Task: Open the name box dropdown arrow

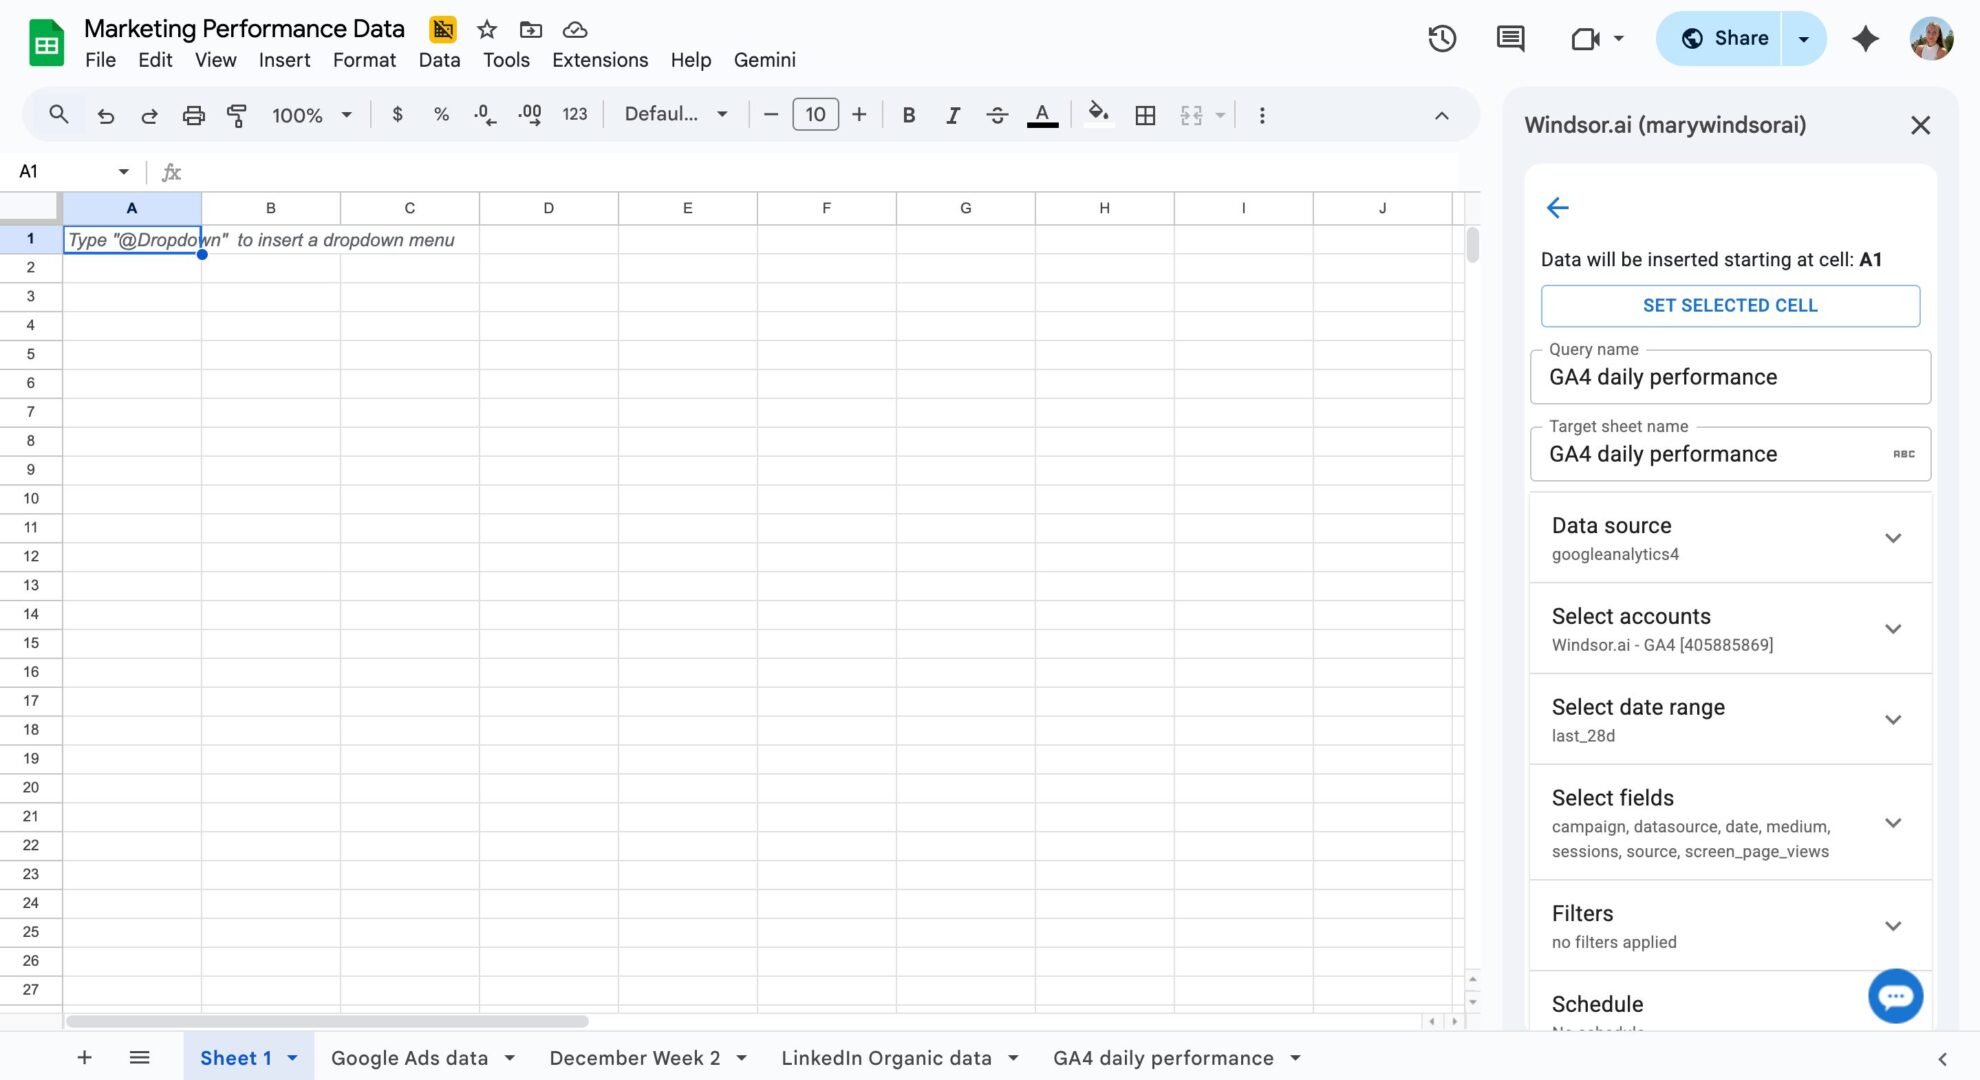Action: point(124,172)
